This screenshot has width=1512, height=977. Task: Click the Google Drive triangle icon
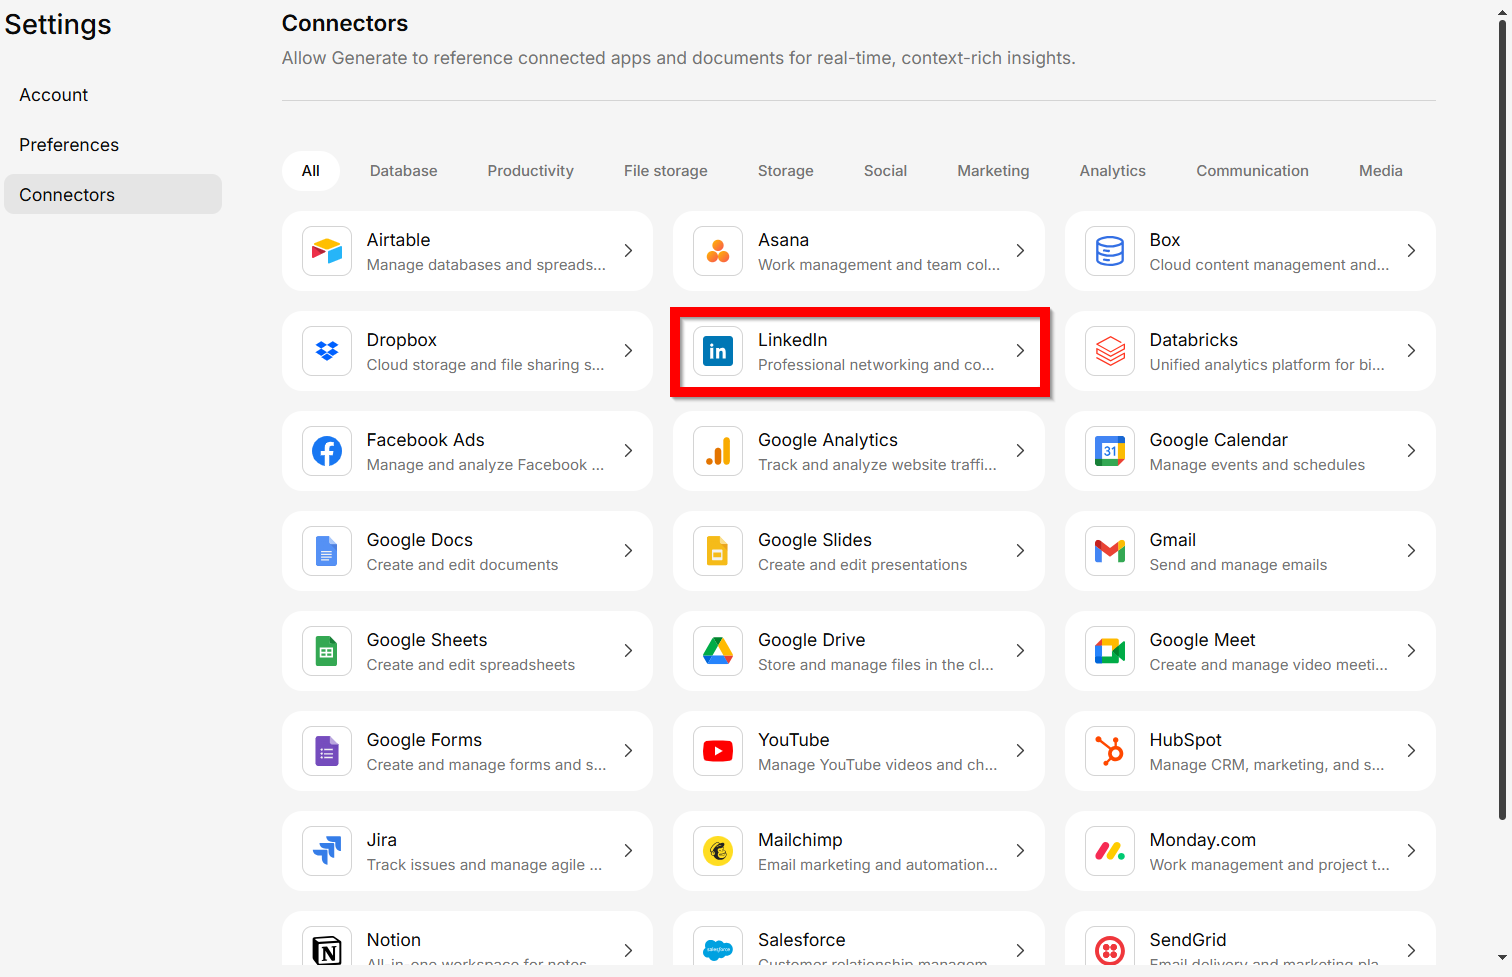tap(718, 651)
